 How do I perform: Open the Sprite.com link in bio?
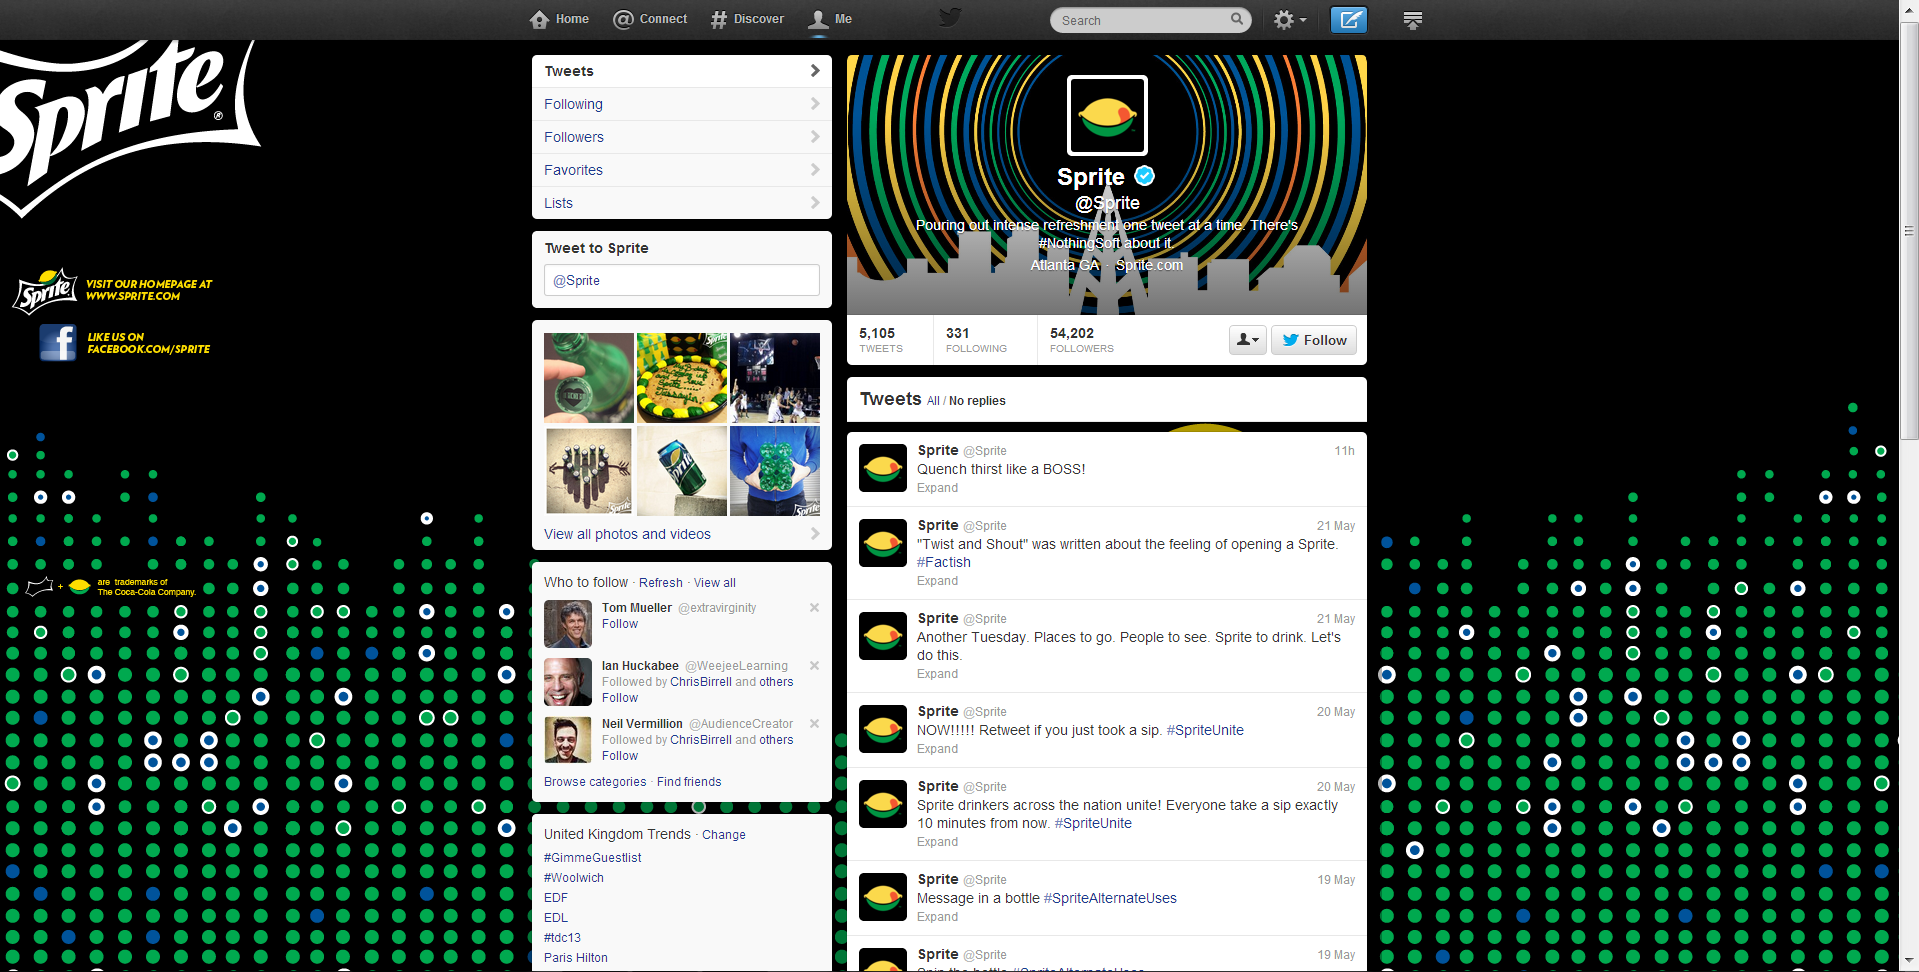tap(1149, 265)
